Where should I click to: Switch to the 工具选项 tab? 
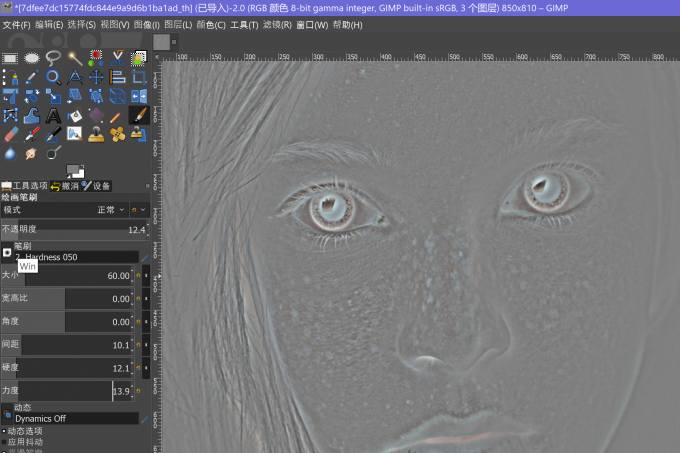(x=25, y=186)
